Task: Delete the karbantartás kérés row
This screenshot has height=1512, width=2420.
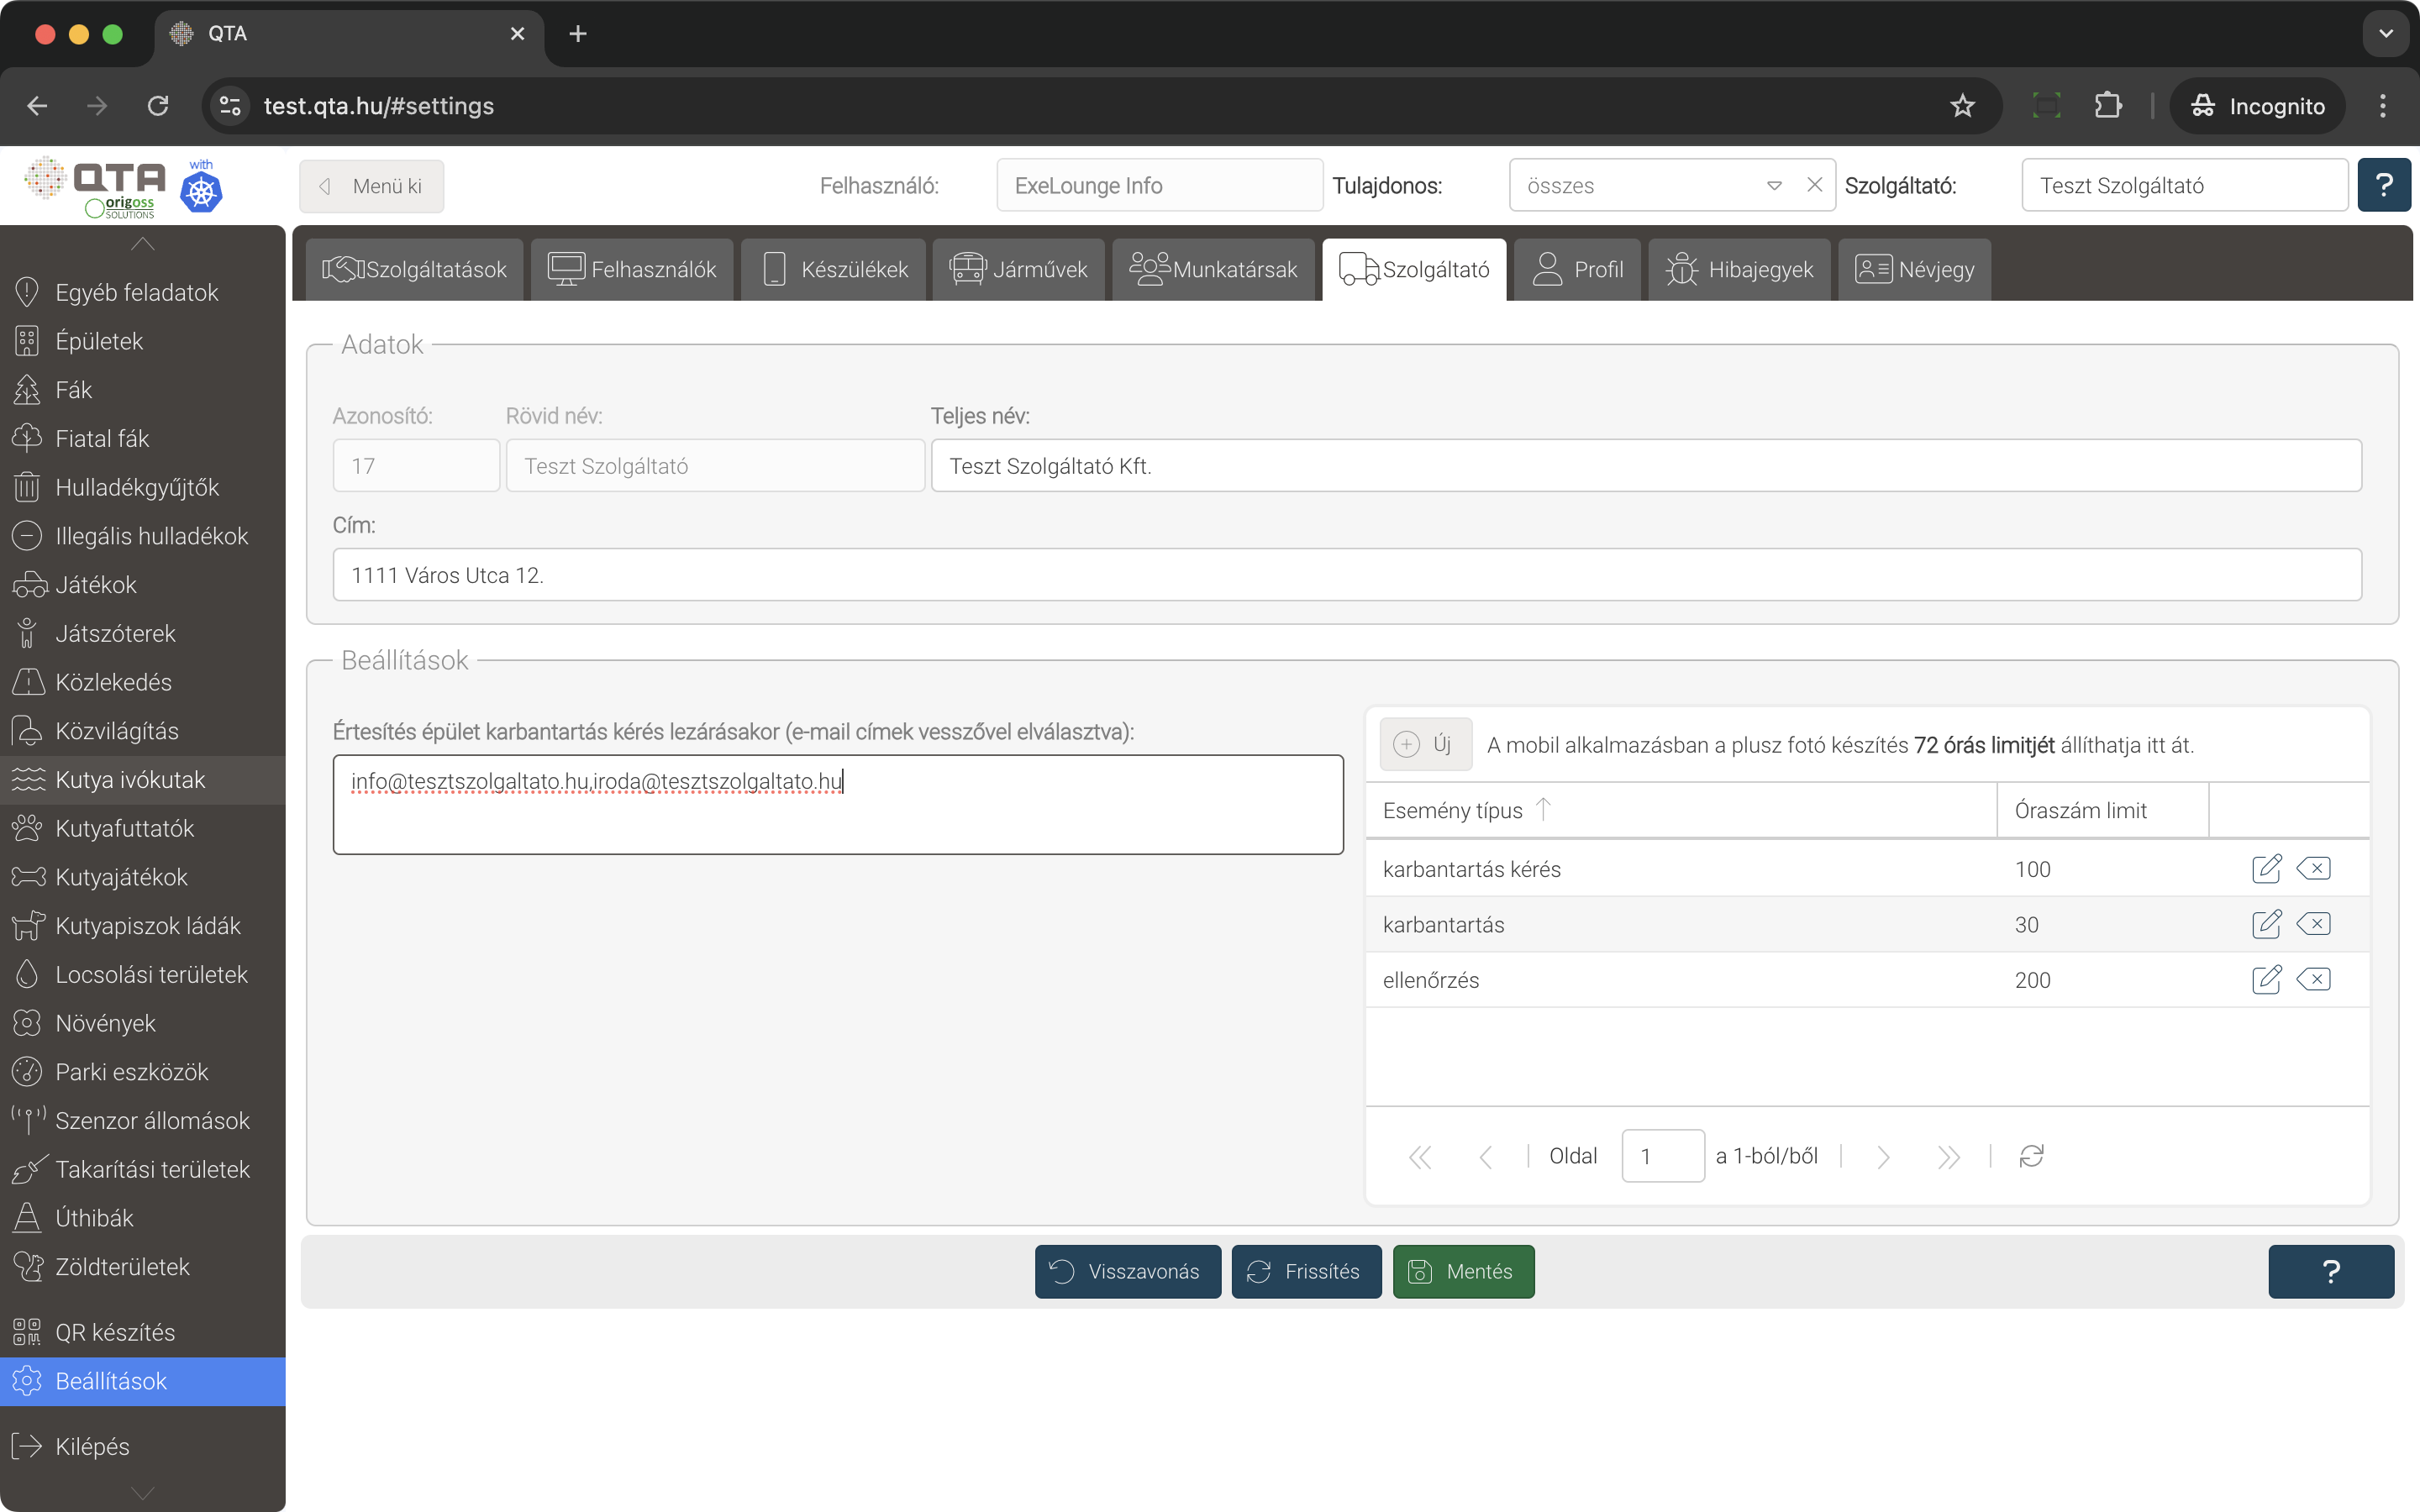Action: (2314, 868)
